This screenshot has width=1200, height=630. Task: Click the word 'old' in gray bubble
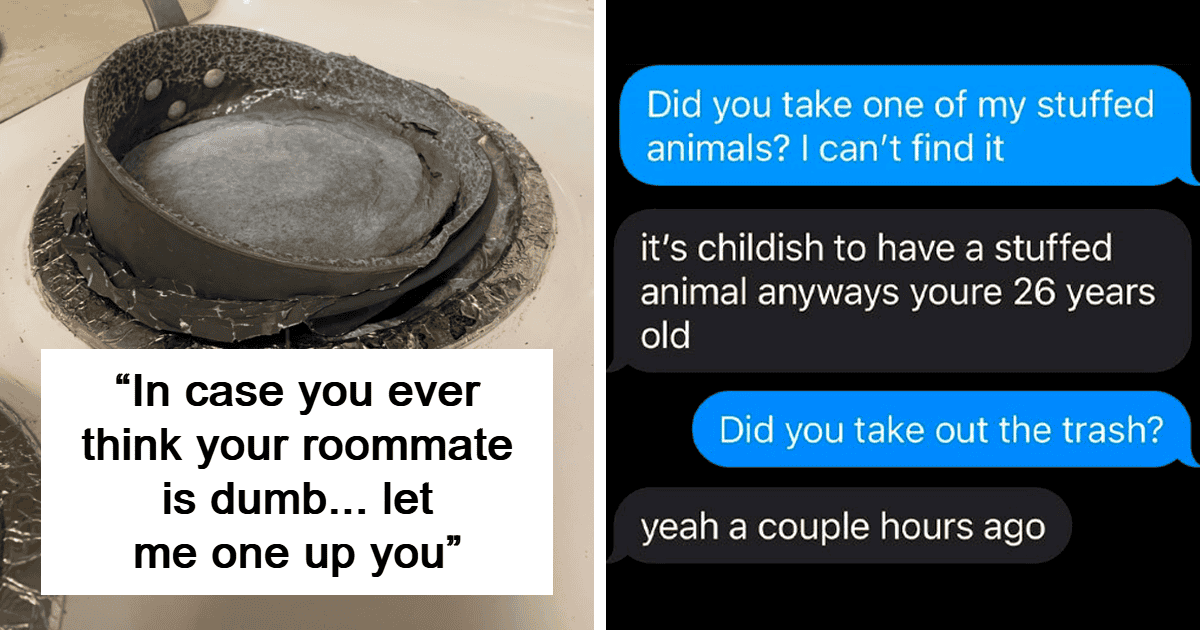tap(666, 333)
